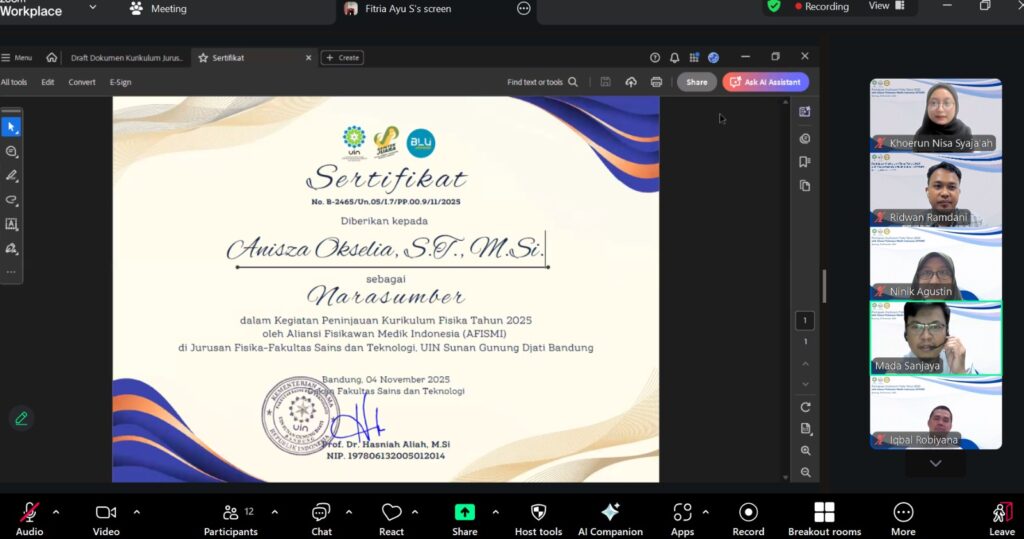Screen dimensions: 1024x539
Task: Open React emoji reactions
Action: [391, 515]
